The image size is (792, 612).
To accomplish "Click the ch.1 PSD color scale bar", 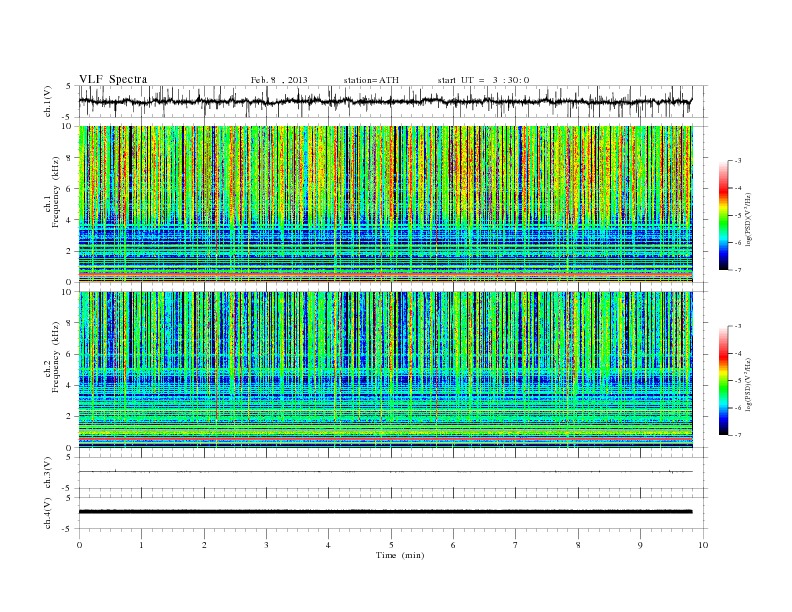I will pos(723,215).
